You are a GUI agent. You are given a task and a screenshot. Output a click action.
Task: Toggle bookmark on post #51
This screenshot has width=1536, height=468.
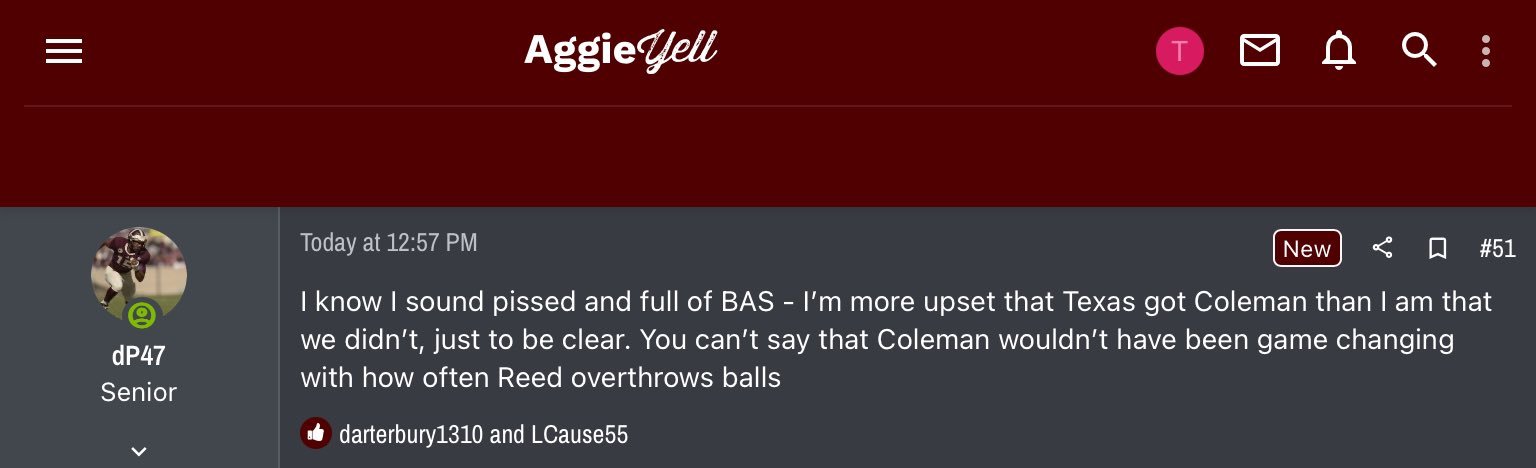(1437, 248)
